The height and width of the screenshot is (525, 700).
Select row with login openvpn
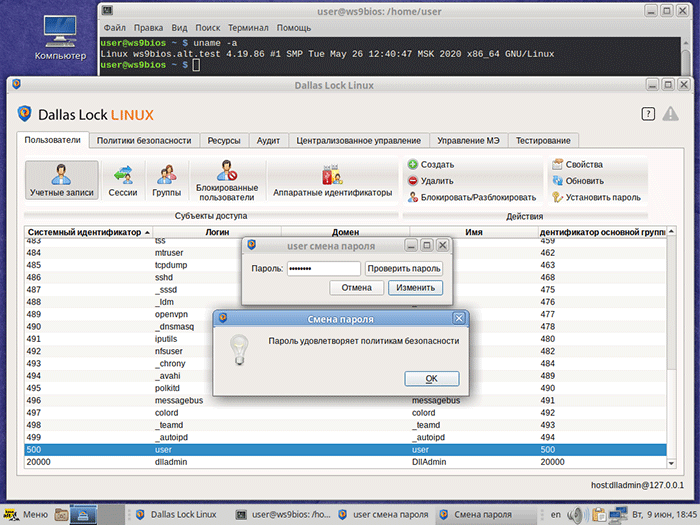click(x=345, y=314)
